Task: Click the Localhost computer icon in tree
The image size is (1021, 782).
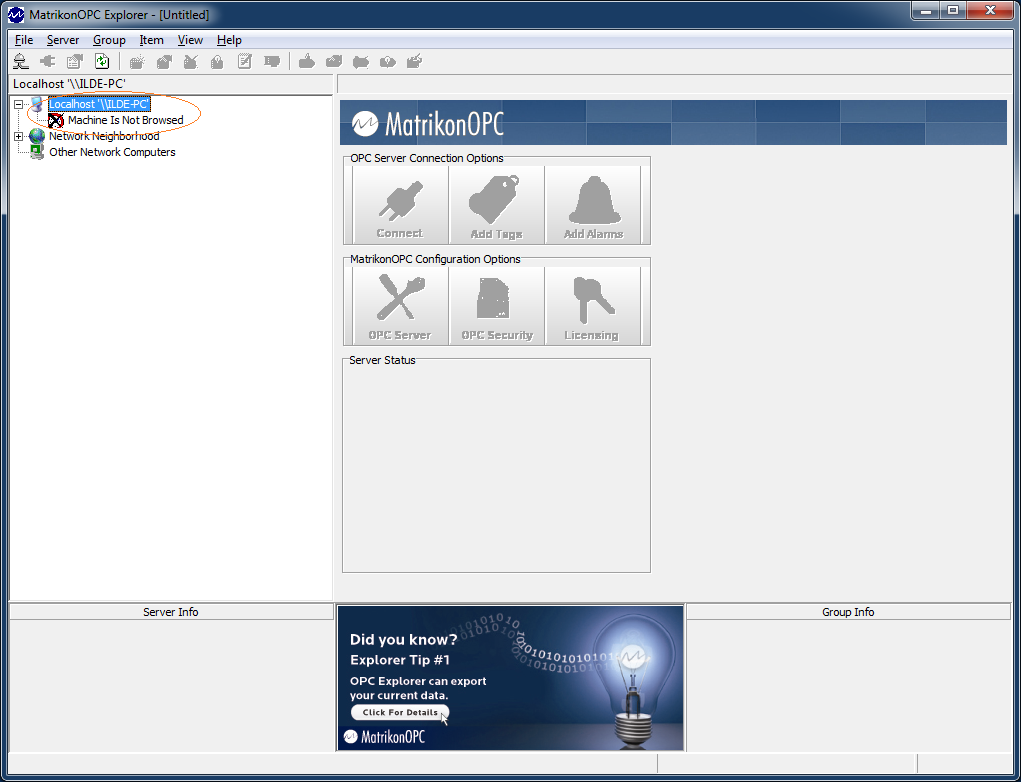Action: coord(37,104)
